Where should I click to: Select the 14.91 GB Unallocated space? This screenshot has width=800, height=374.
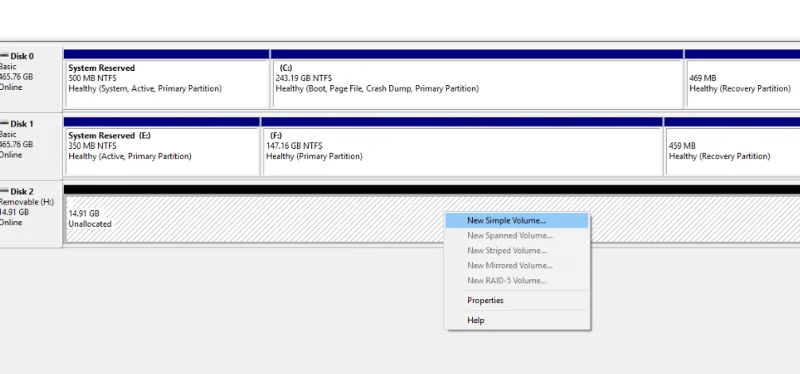432,215
